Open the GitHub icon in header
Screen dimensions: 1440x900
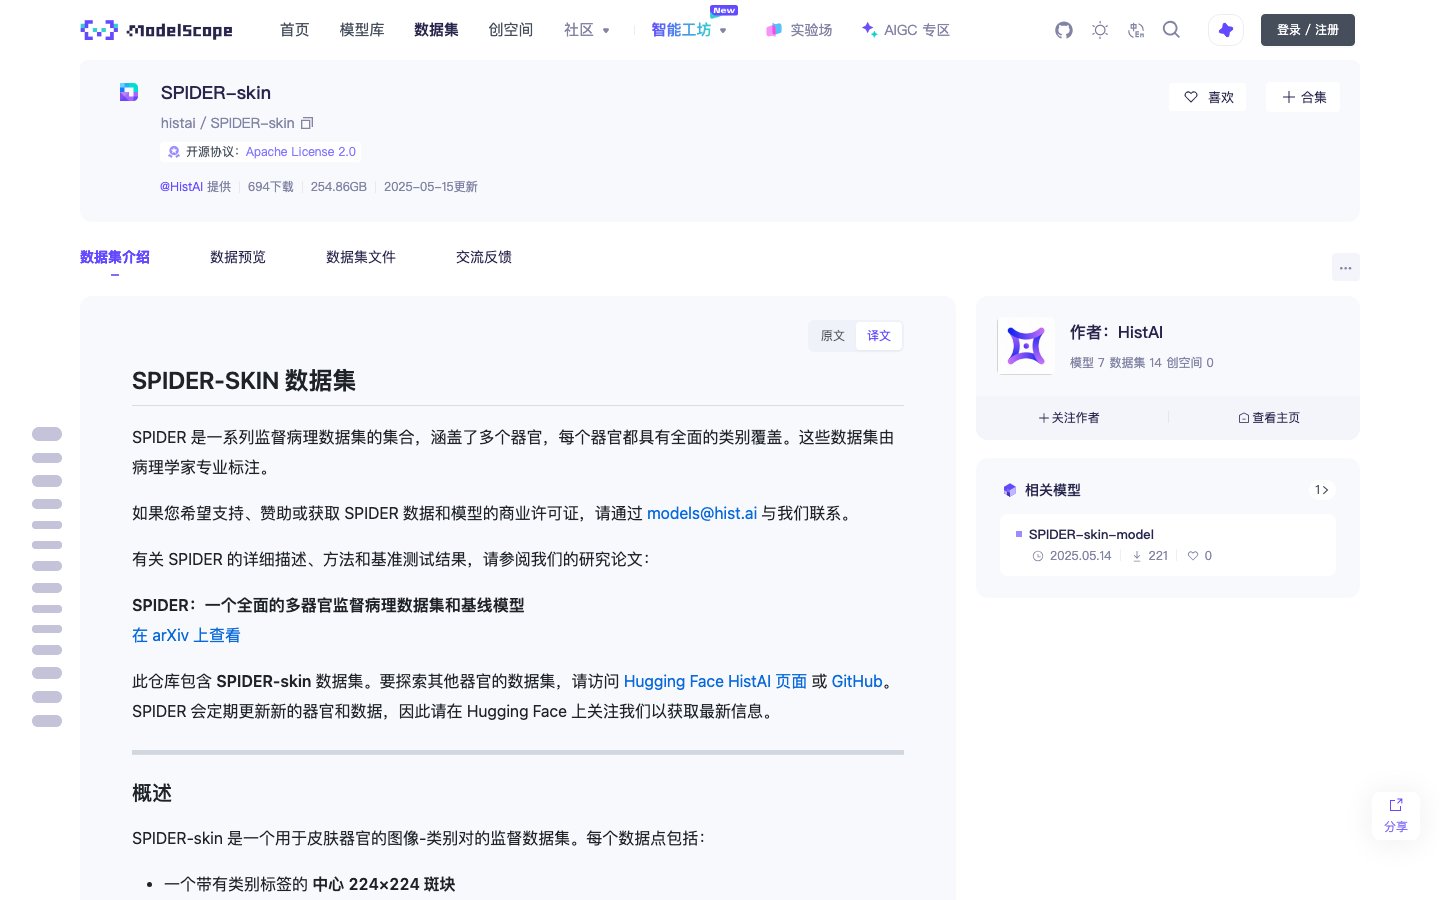coord(1064,30)
